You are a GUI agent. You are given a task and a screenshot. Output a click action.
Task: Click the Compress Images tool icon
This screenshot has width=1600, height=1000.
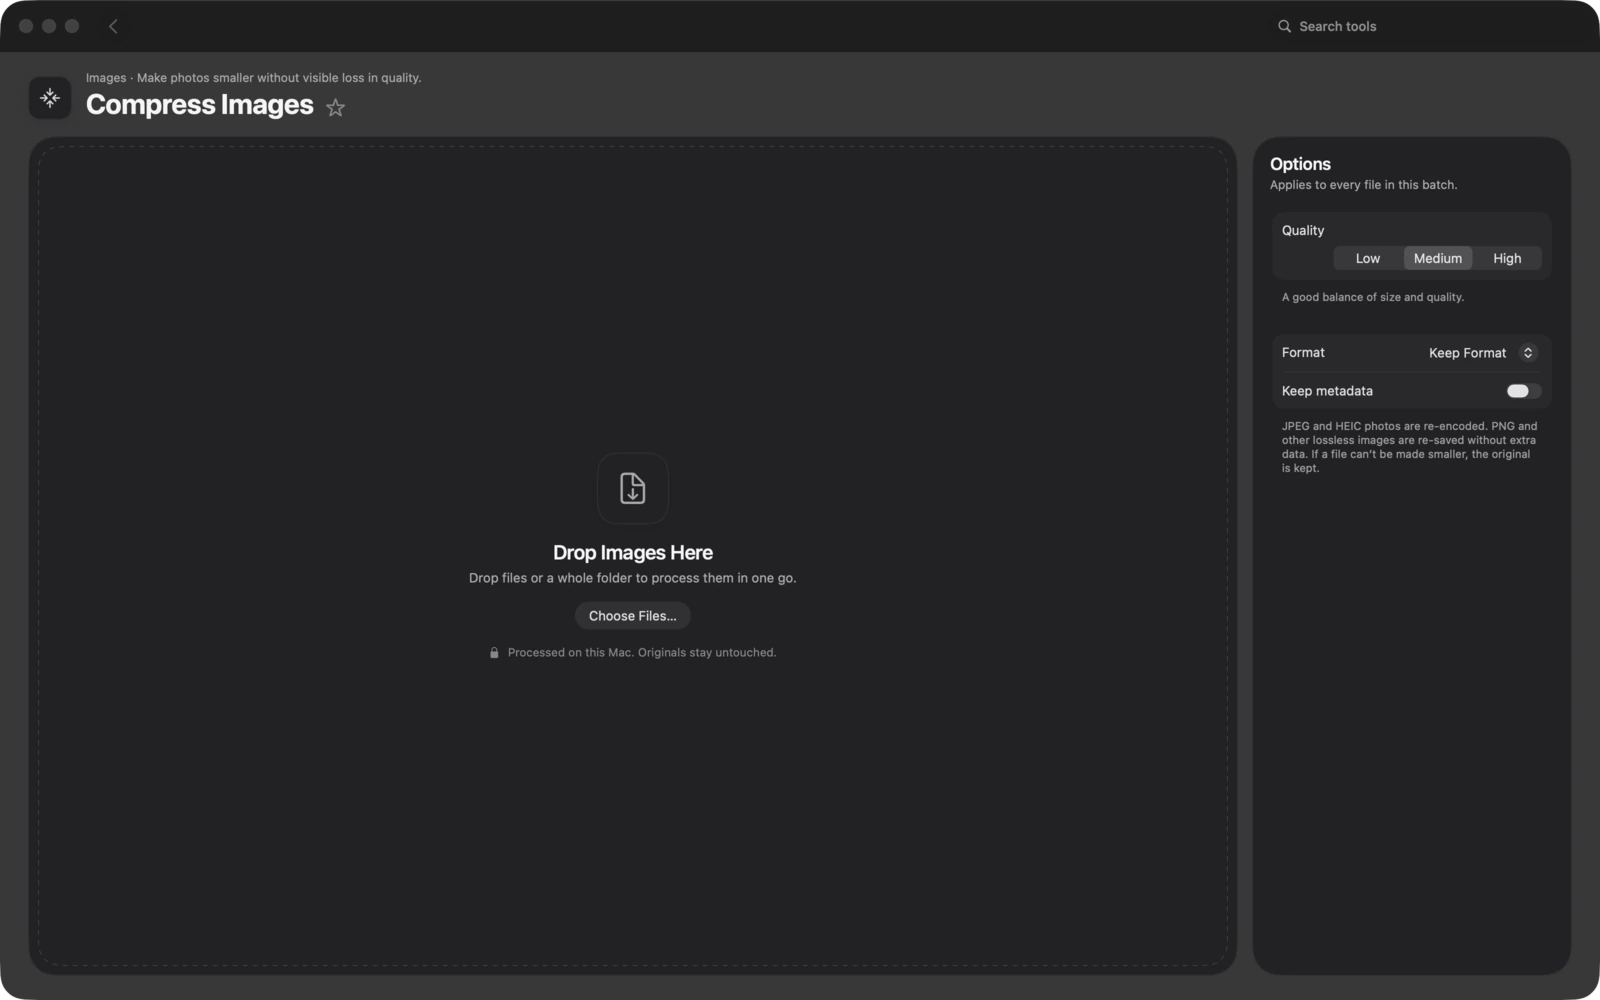[x=50, y=98]
